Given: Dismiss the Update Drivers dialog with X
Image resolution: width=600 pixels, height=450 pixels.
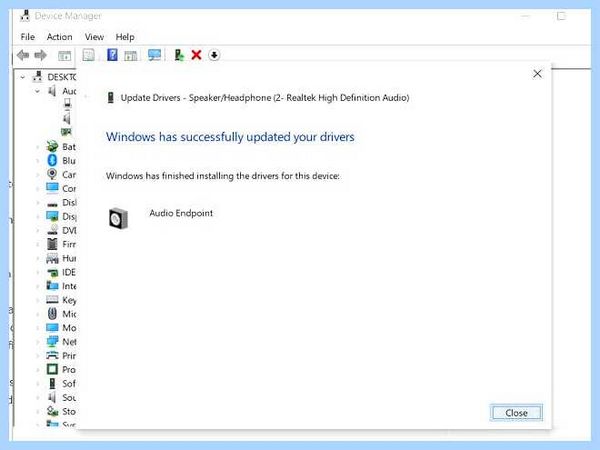Looking at the screenshot, I should coord(537,73).
